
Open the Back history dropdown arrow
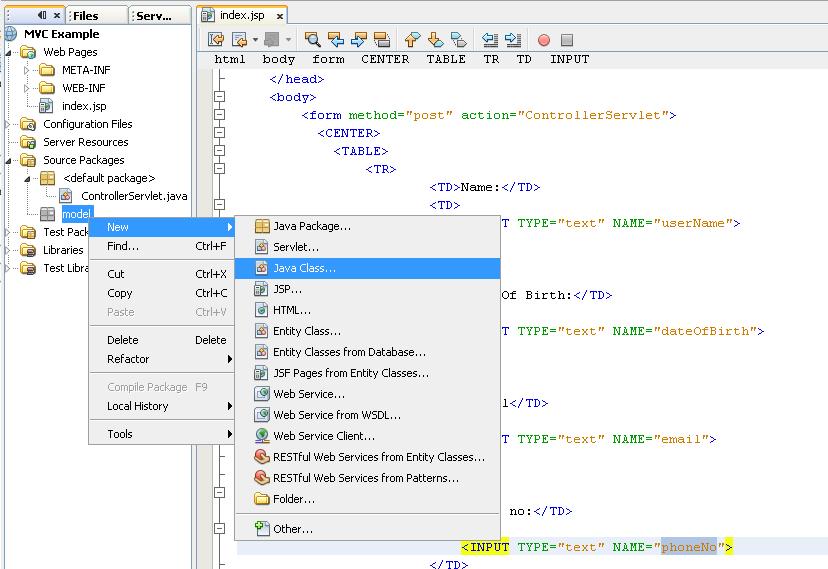click(255, 40)
